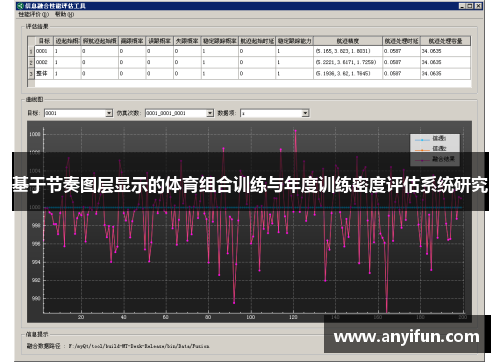This screenshot has width=500, height=362.
Task: Click the 0002 target cell in the table
Action: click(44, 62)
